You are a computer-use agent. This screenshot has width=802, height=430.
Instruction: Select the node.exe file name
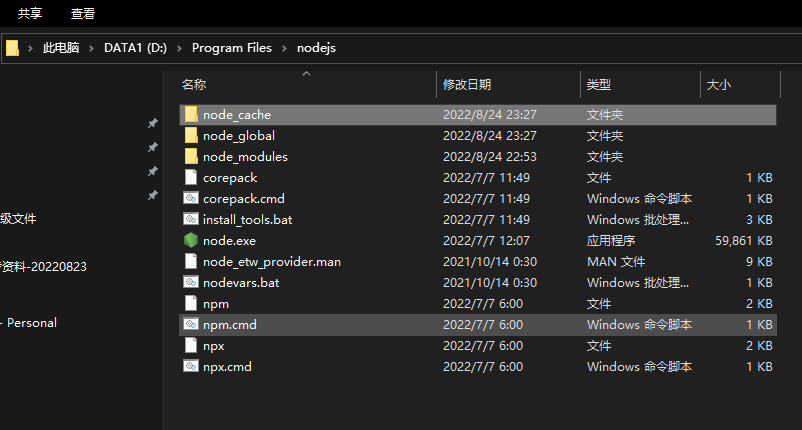point(229,241)
